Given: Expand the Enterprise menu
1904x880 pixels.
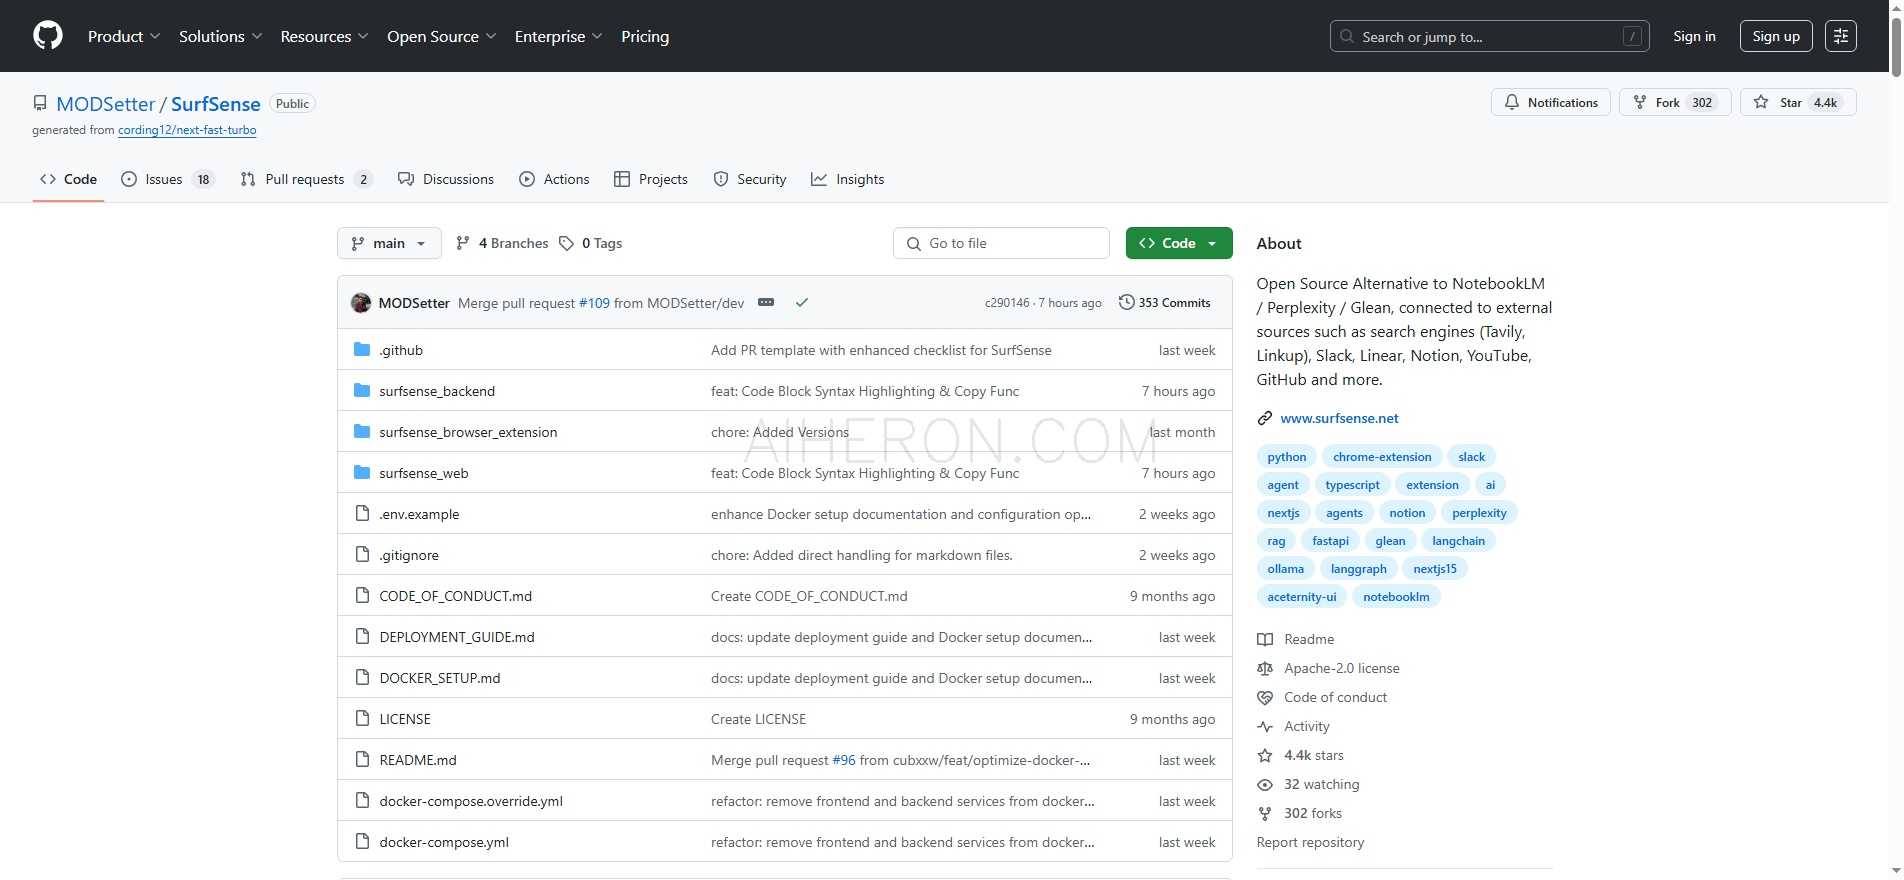Looking at the screenshot, I should (558, 36).
